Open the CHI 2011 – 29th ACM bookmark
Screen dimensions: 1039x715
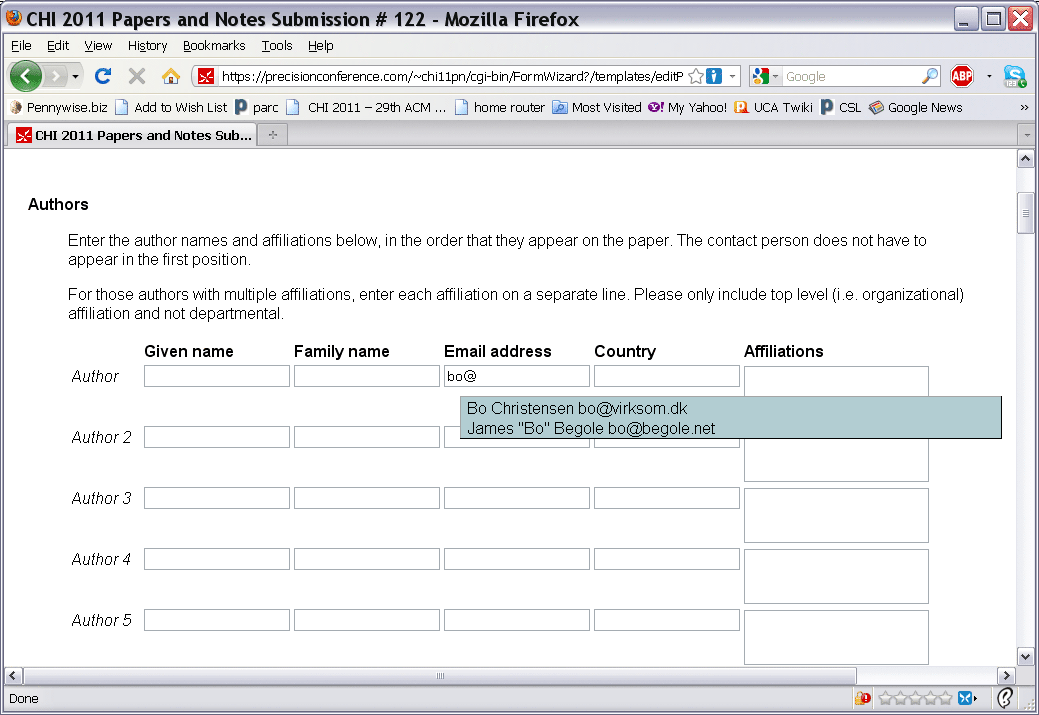(366, 107)
